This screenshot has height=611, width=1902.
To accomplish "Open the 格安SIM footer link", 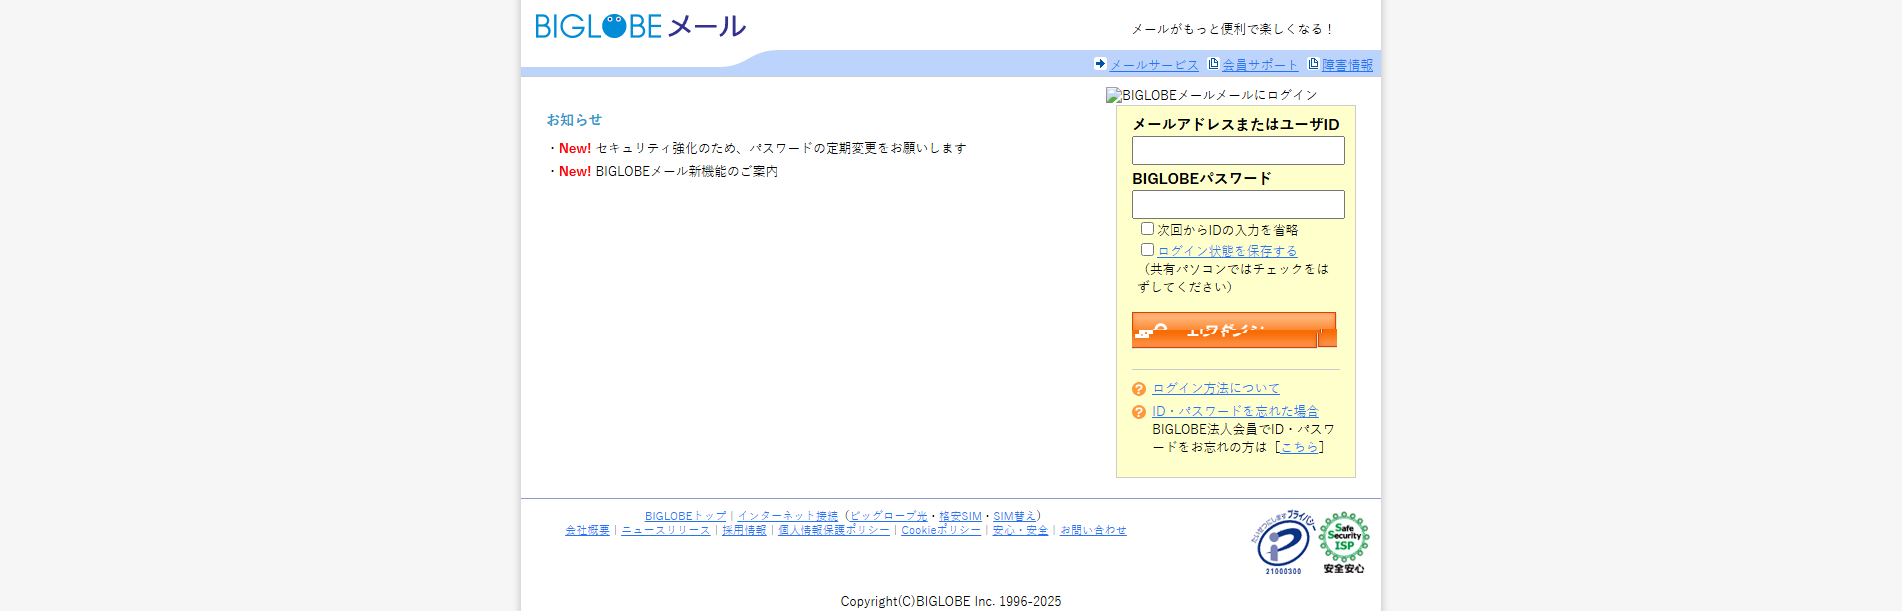I will click(960, 516).
